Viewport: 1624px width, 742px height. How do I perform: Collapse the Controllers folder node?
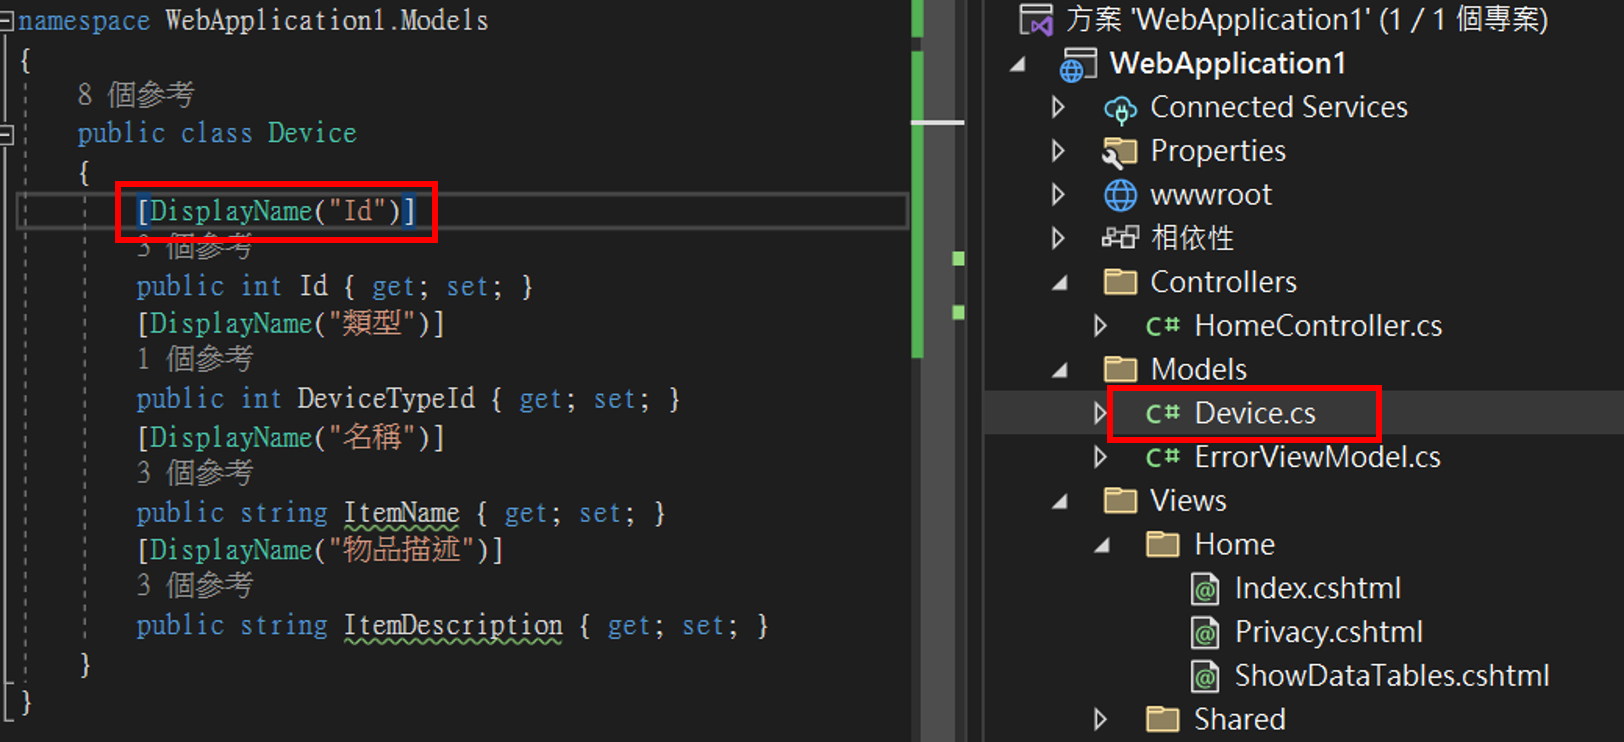[x=1060, y=283]
